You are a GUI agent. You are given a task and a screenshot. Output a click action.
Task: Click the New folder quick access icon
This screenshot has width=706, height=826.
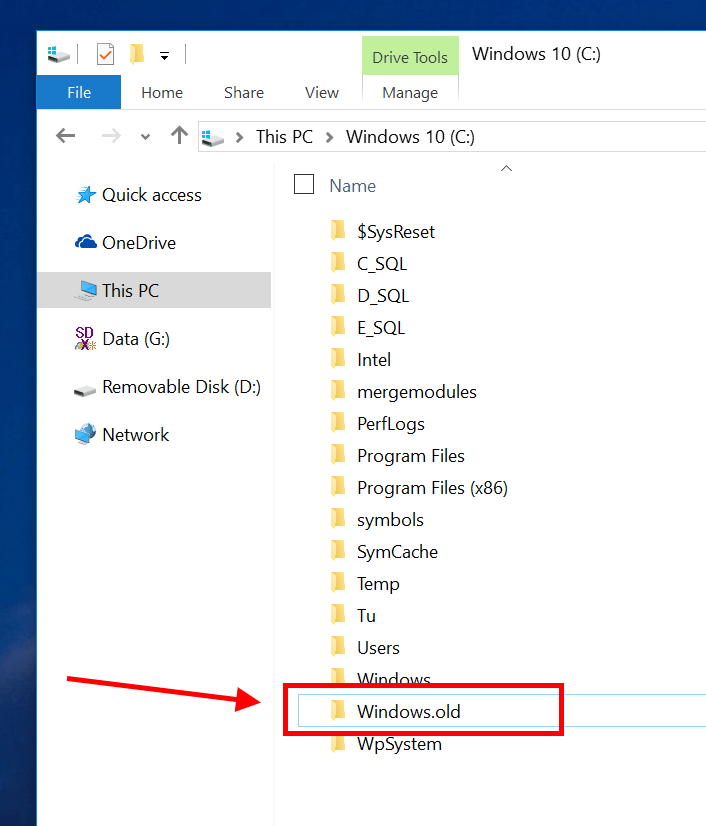pos(137,54)
